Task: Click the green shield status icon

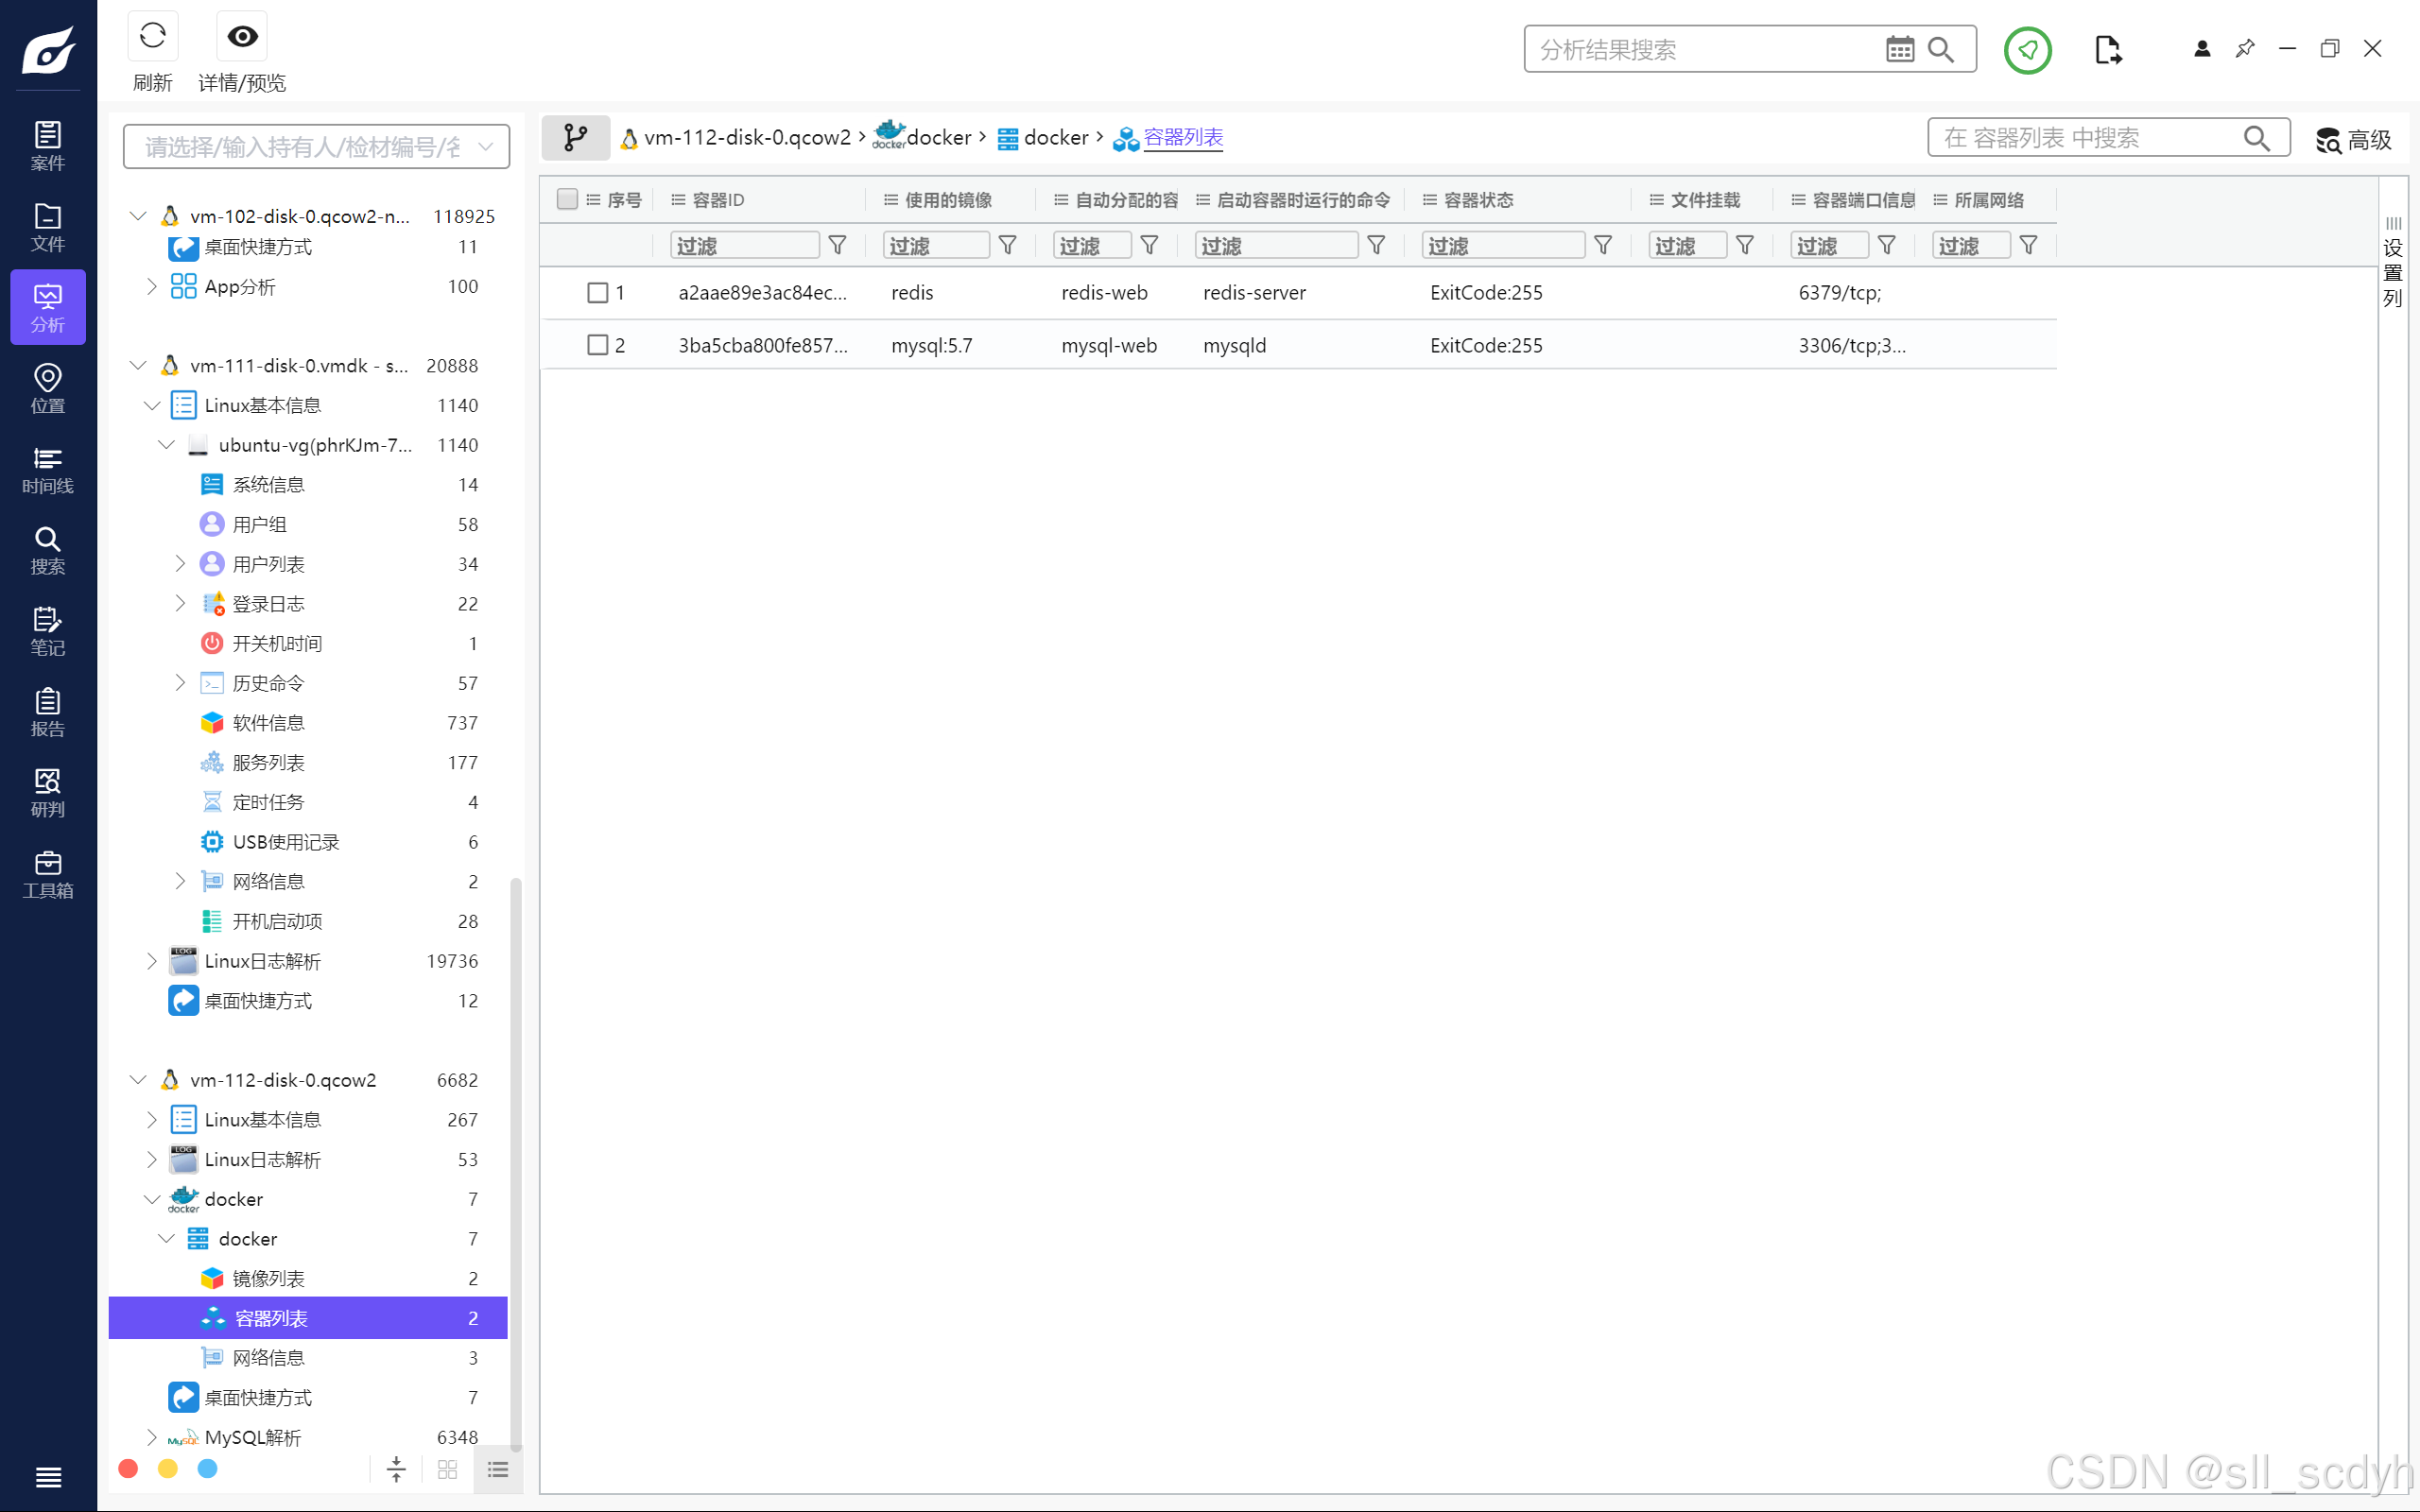Action: [x=2027, y=49]
